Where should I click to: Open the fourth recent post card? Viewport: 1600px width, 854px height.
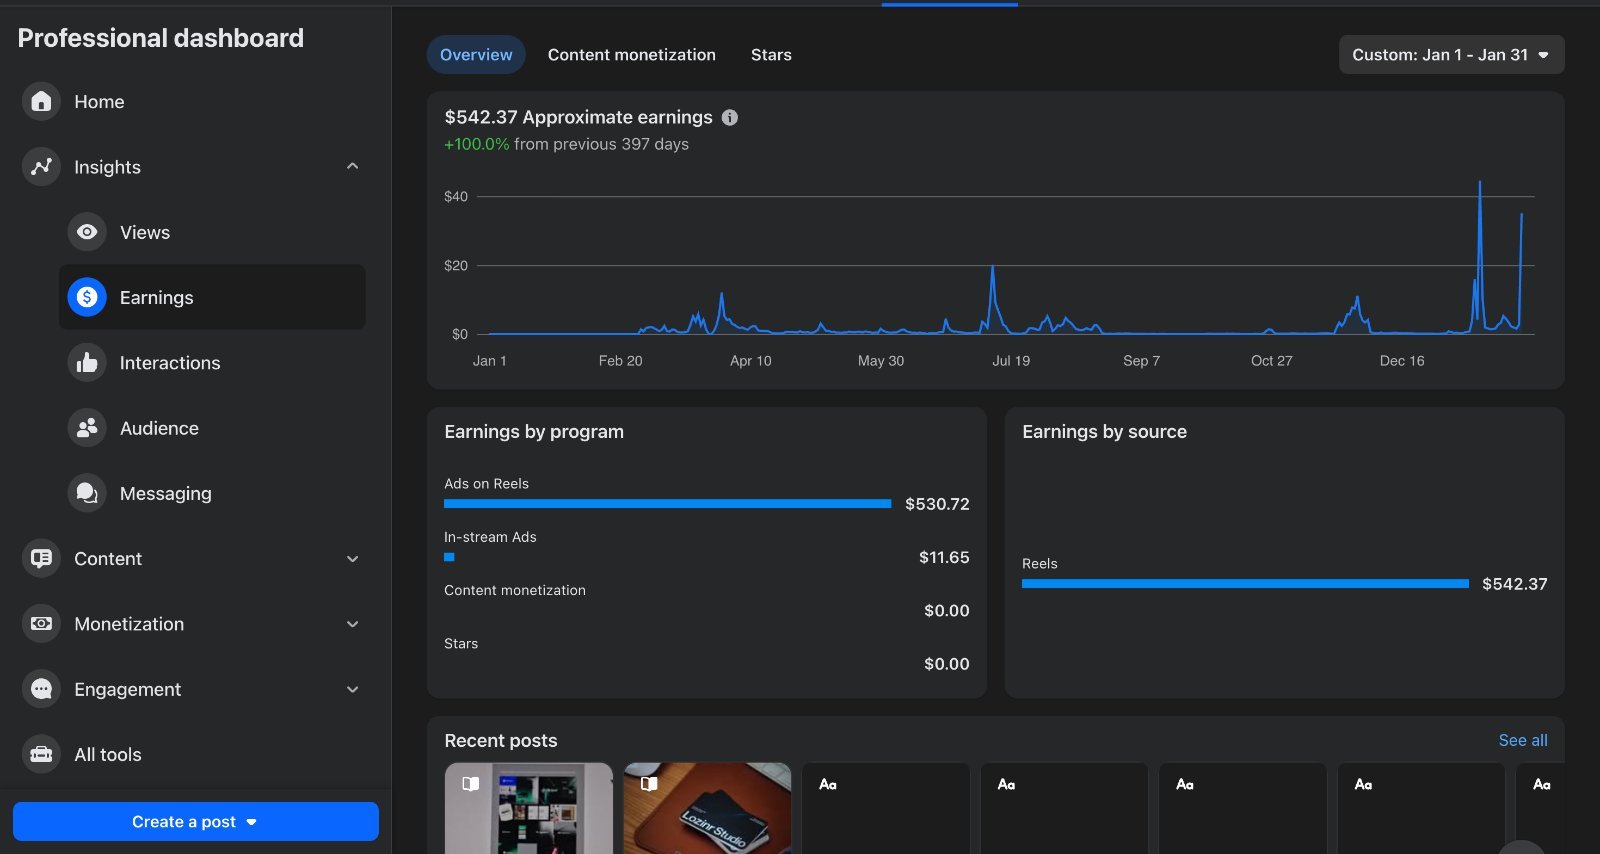click(x=1064, y=808)
